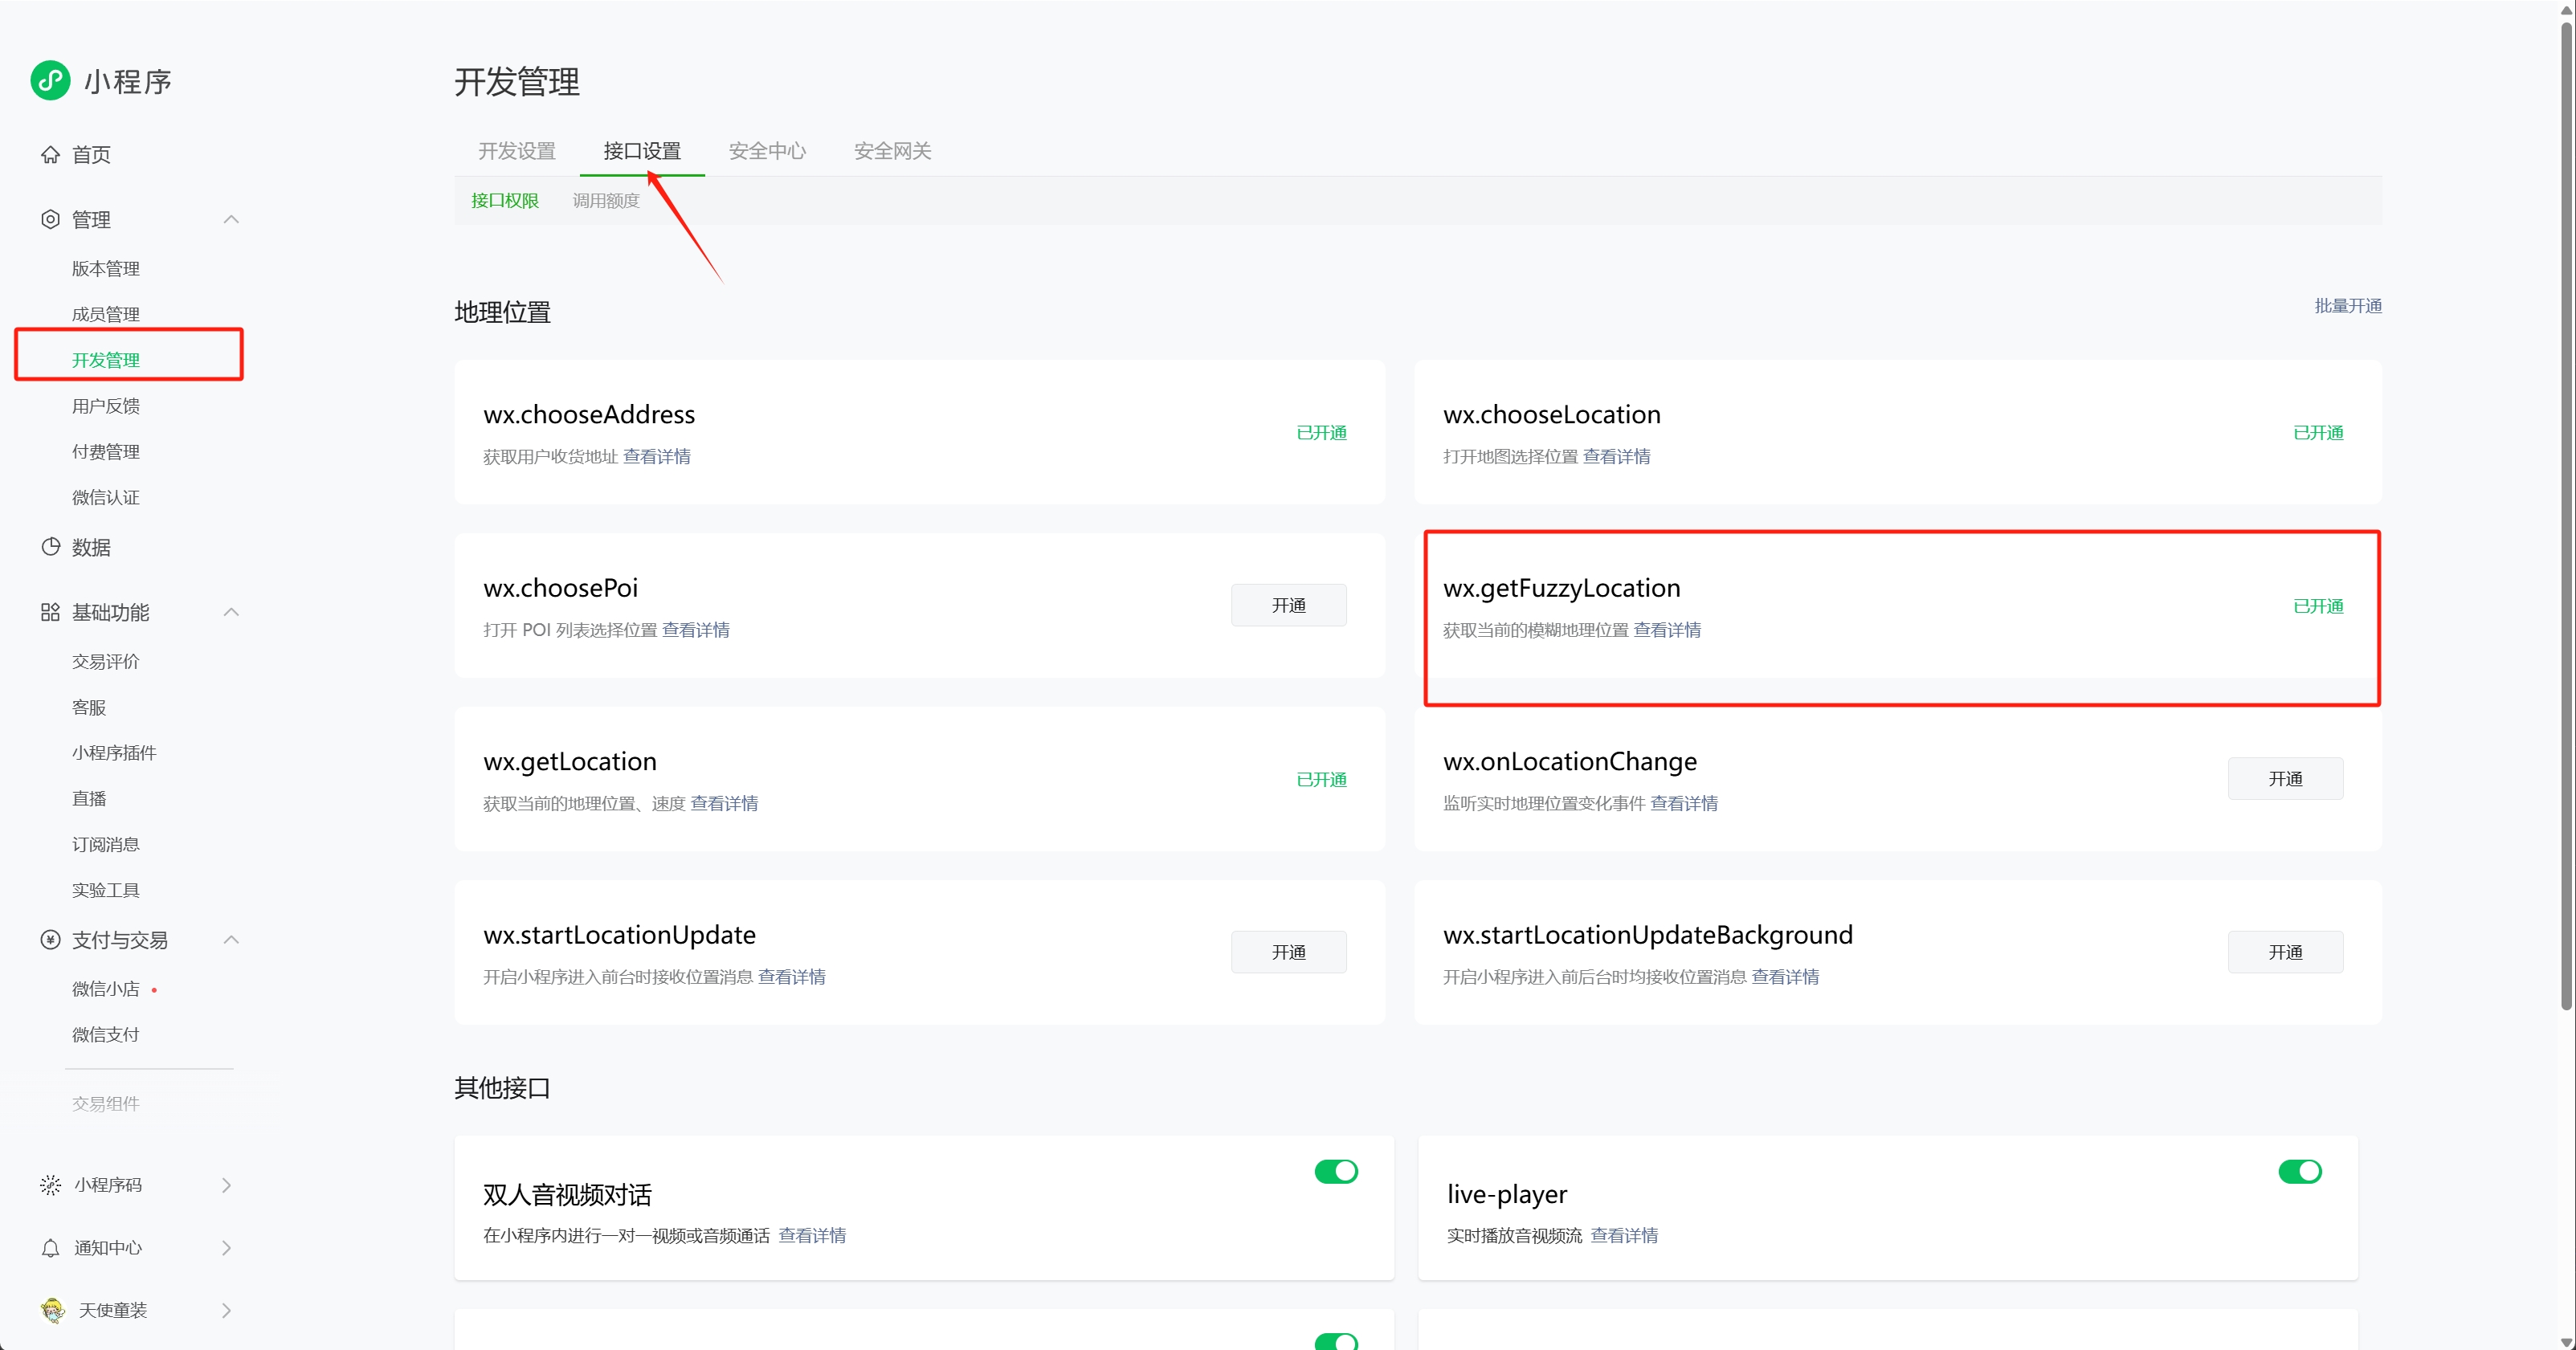Go to 首页 in sidebar

(91, 154)
